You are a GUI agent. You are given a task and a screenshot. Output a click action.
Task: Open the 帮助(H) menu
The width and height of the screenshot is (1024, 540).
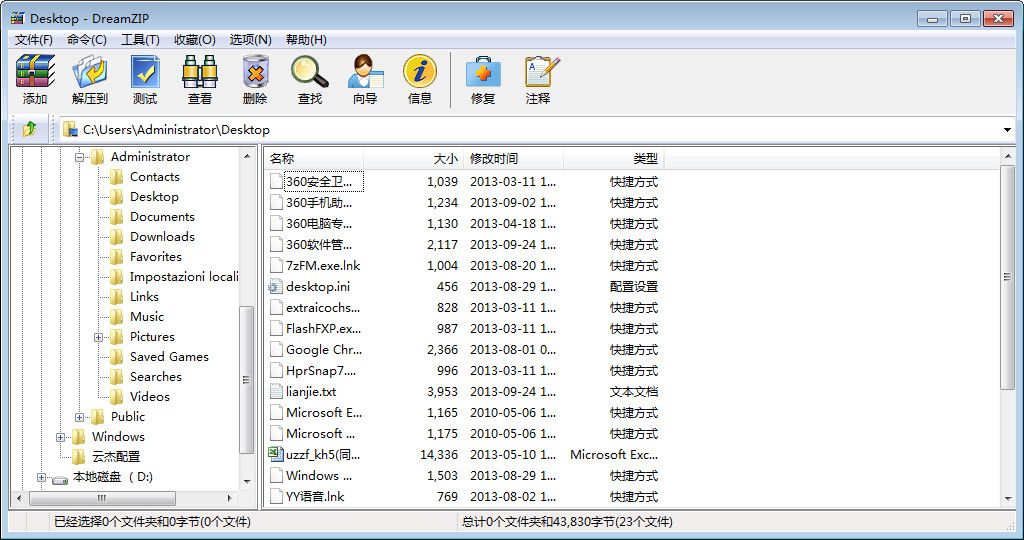(306, 40)
